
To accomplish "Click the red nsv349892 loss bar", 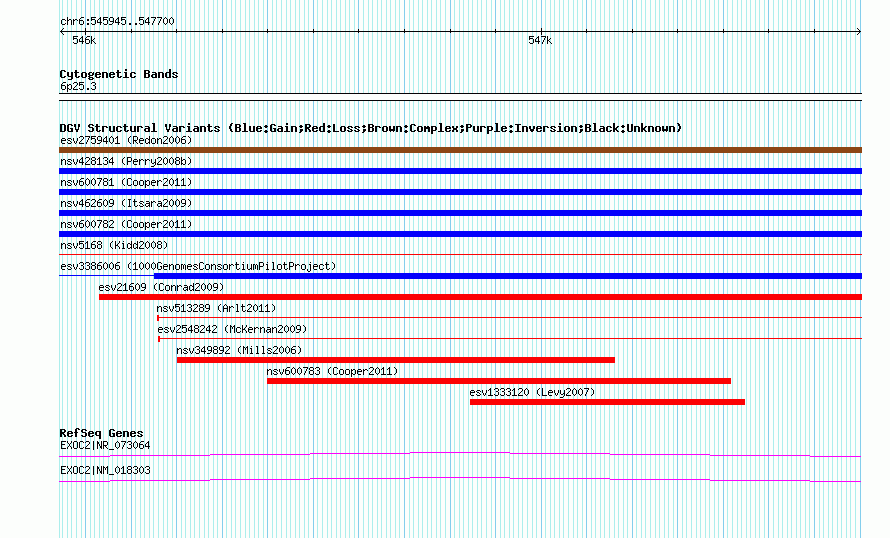I will 396,360.
